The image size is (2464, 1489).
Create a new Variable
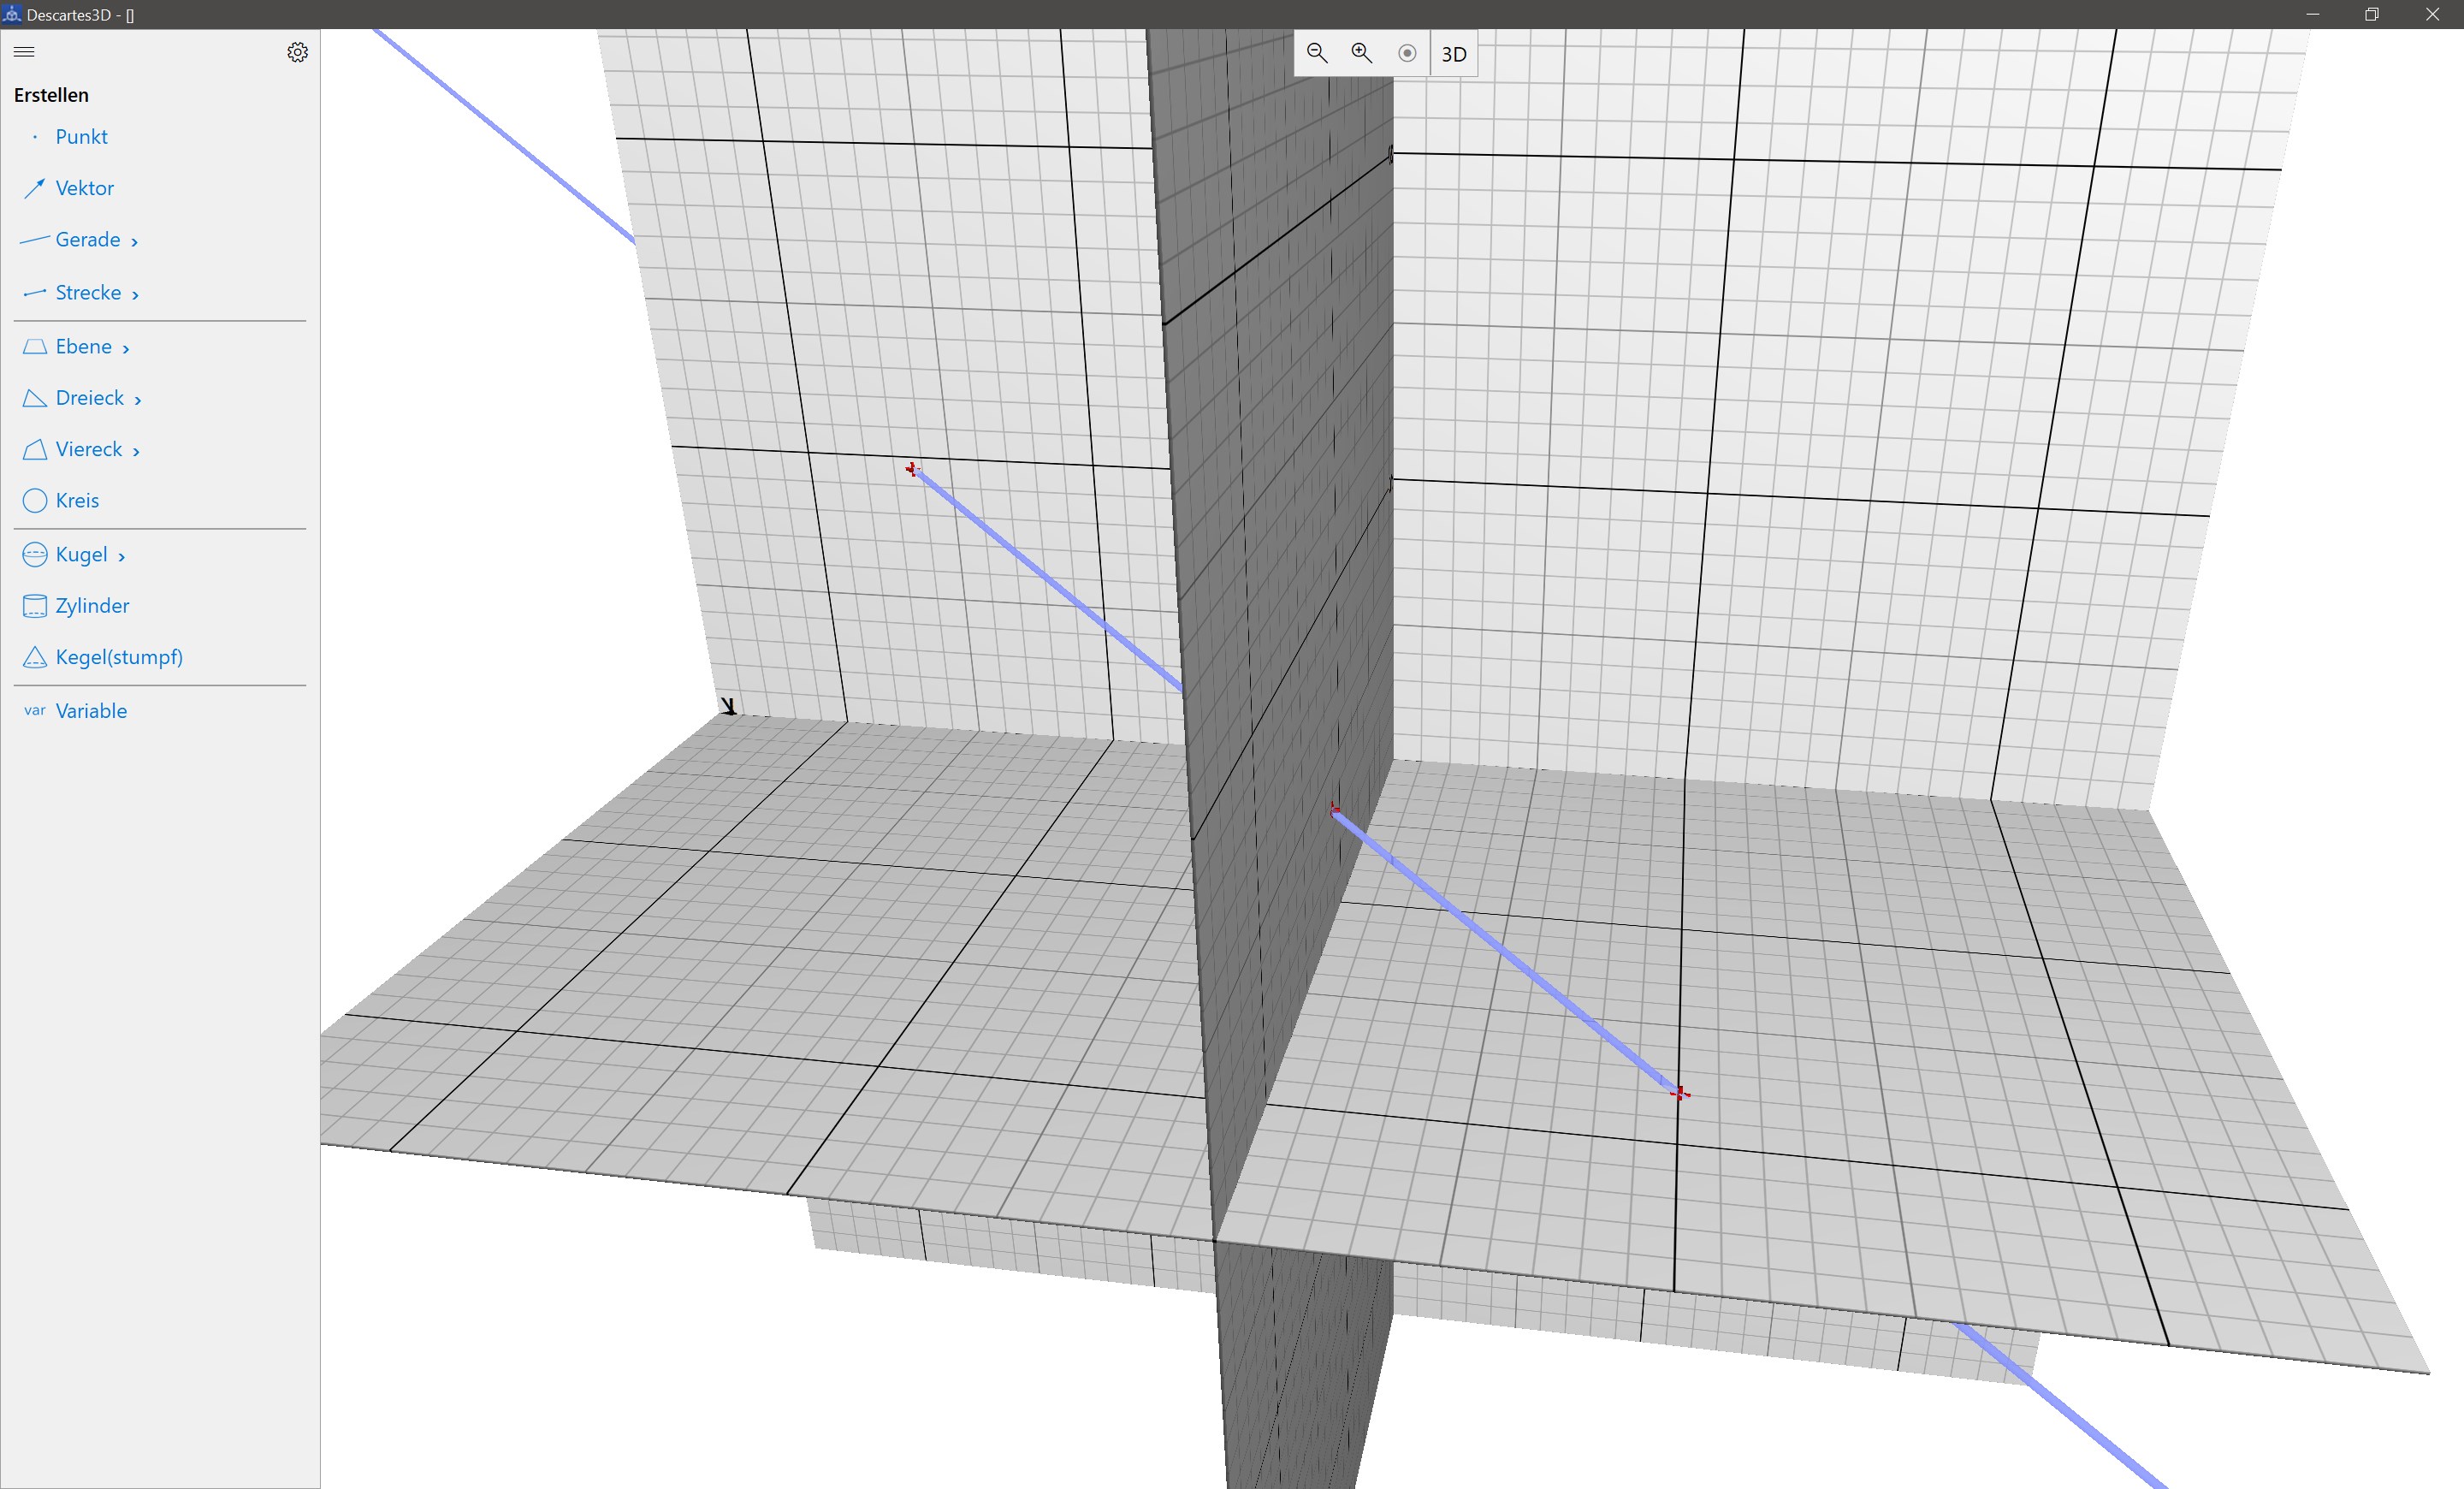coord(91,711)
